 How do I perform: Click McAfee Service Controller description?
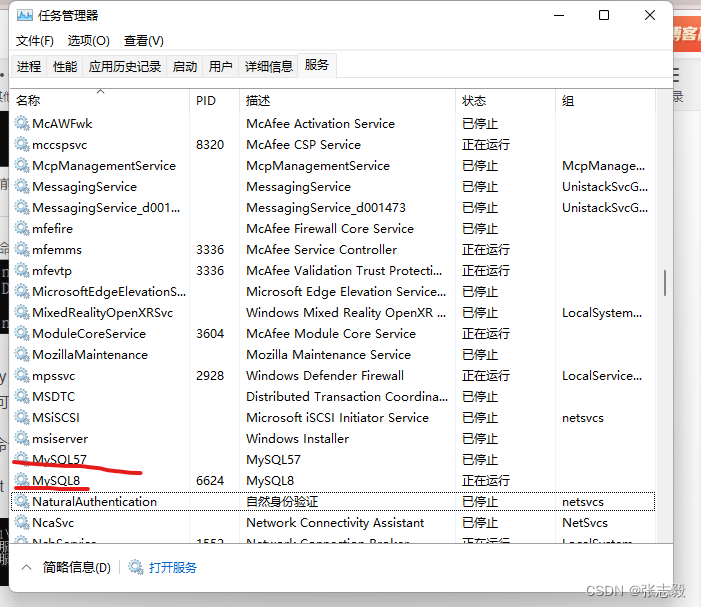click(321, 249)
